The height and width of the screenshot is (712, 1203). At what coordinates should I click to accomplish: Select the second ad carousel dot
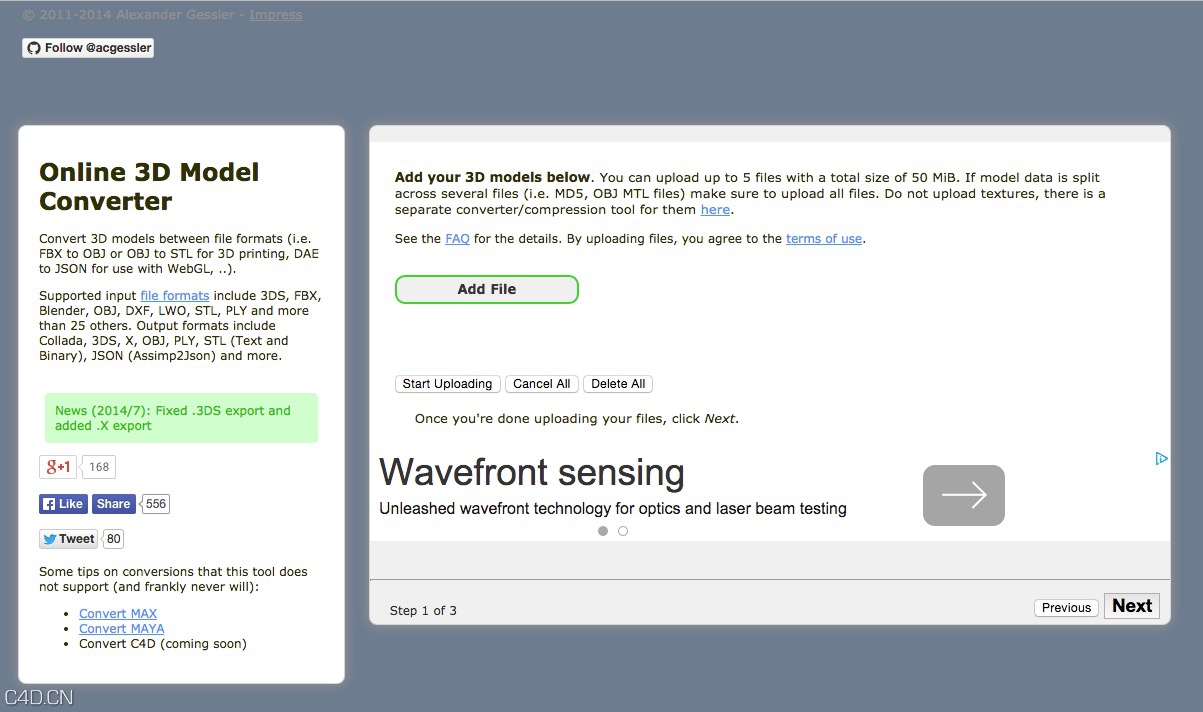(x=623, y=531)
